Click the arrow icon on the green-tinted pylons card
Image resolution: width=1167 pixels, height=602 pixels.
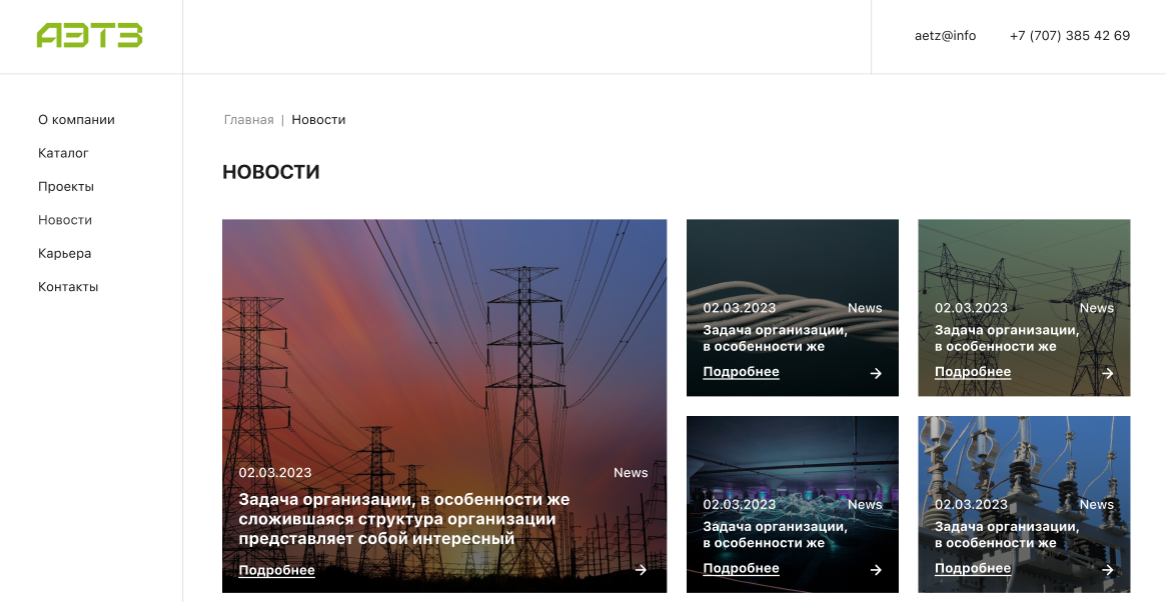[1107, 373]
